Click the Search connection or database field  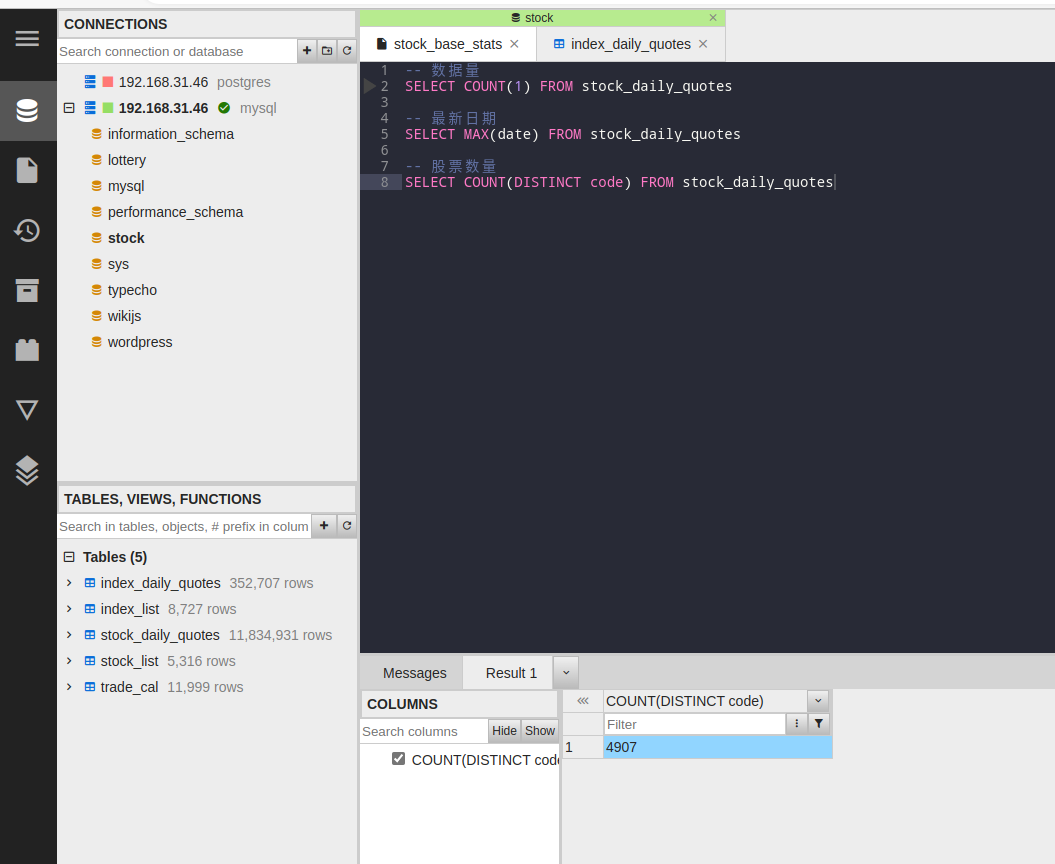pos(177,51)
